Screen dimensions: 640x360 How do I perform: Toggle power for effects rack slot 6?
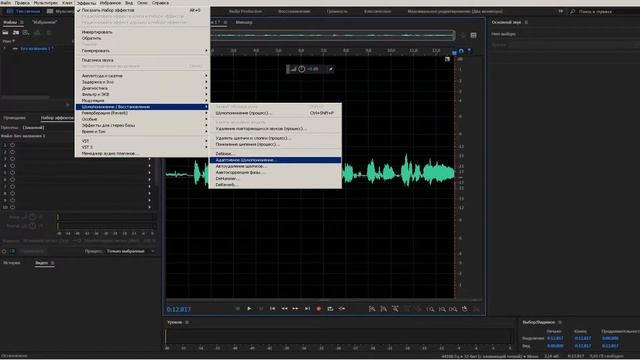tap(12, 180)
